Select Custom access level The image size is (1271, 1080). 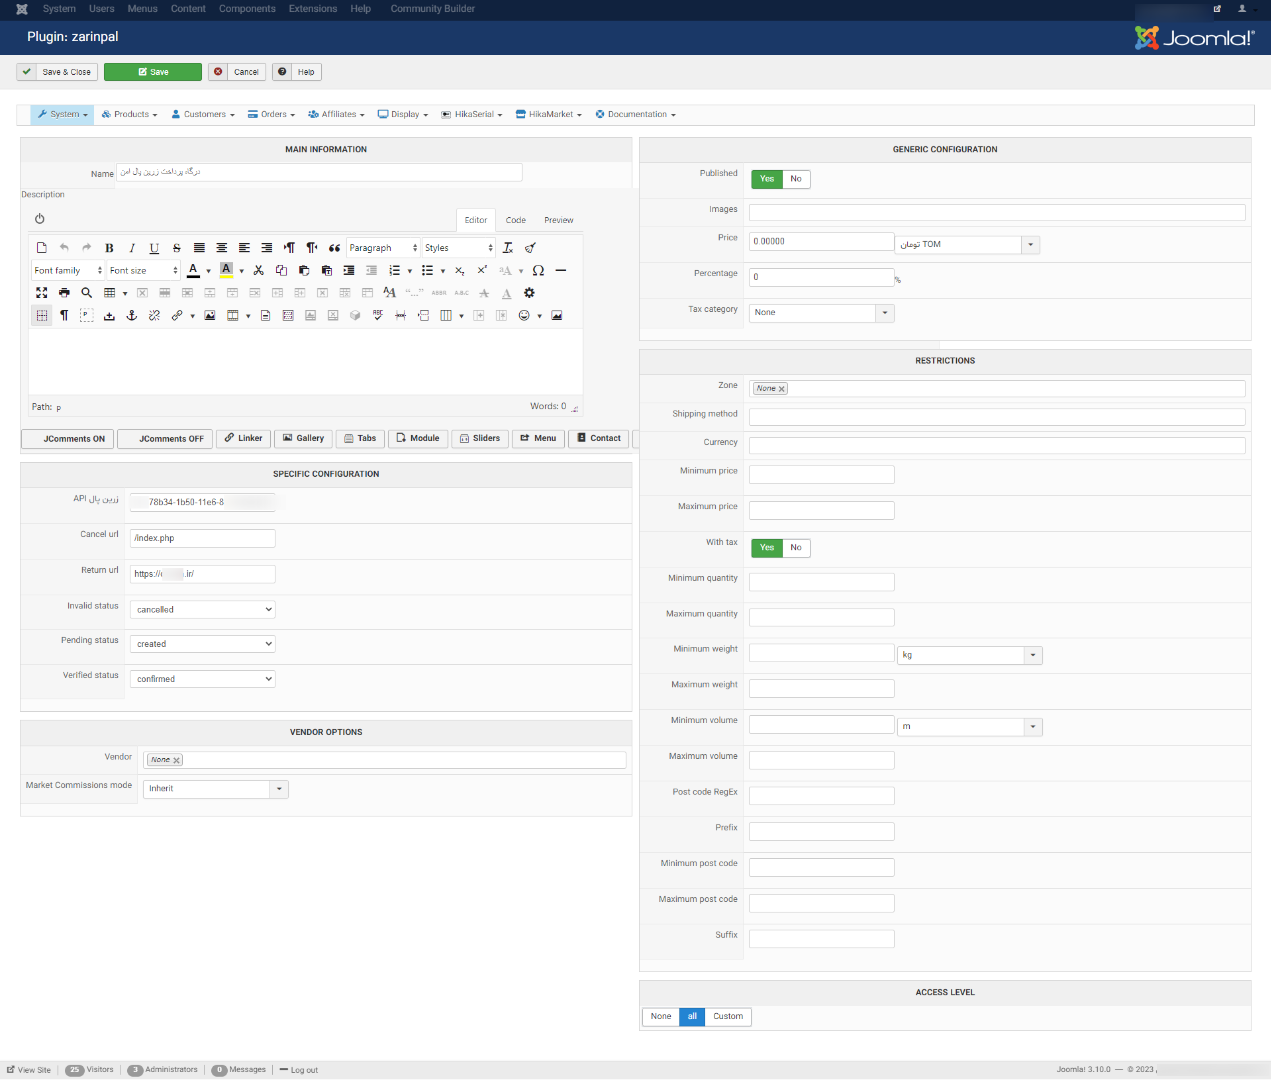click(x=728, y=1017)
